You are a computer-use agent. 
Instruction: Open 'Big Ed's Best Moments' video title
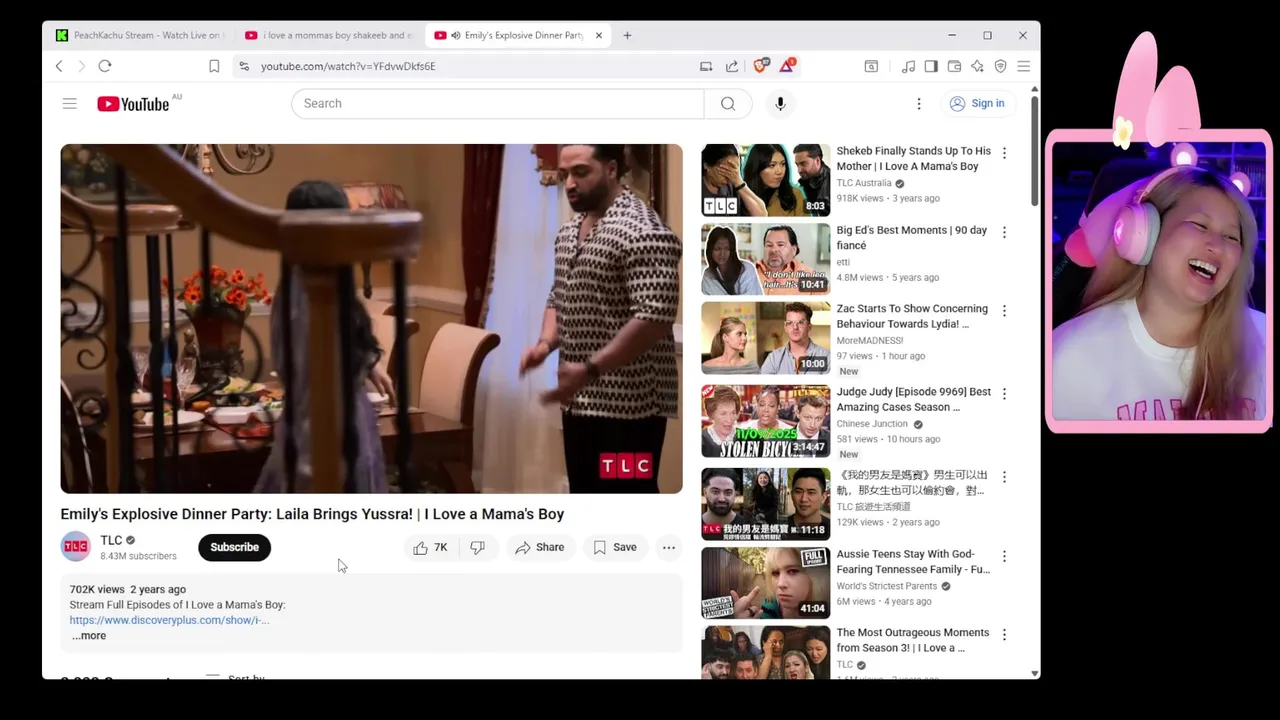click(x=911, y=237)
